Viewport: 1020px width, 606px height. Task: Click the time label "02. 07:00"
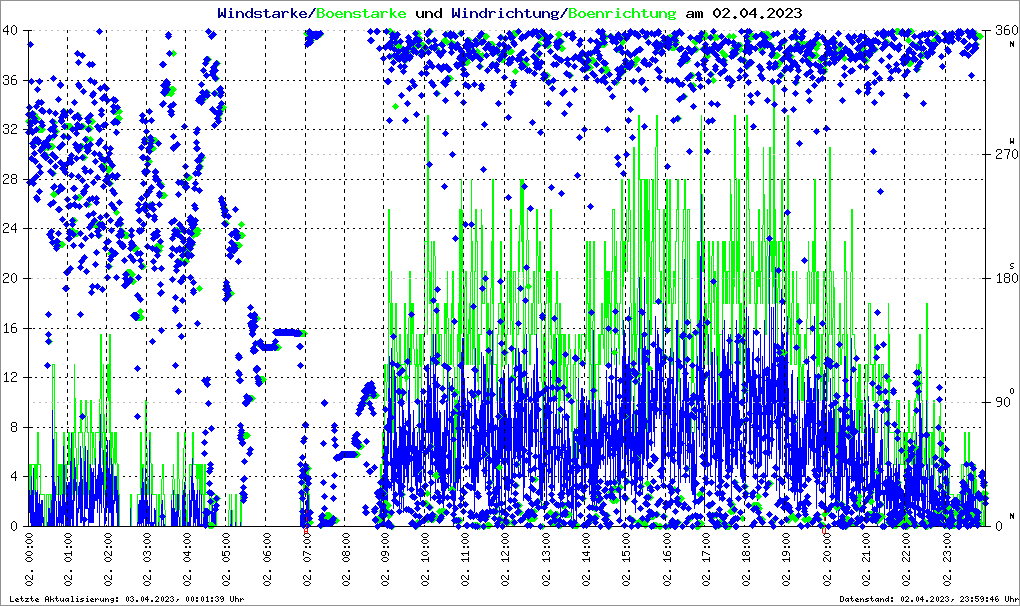click(306, 559)
